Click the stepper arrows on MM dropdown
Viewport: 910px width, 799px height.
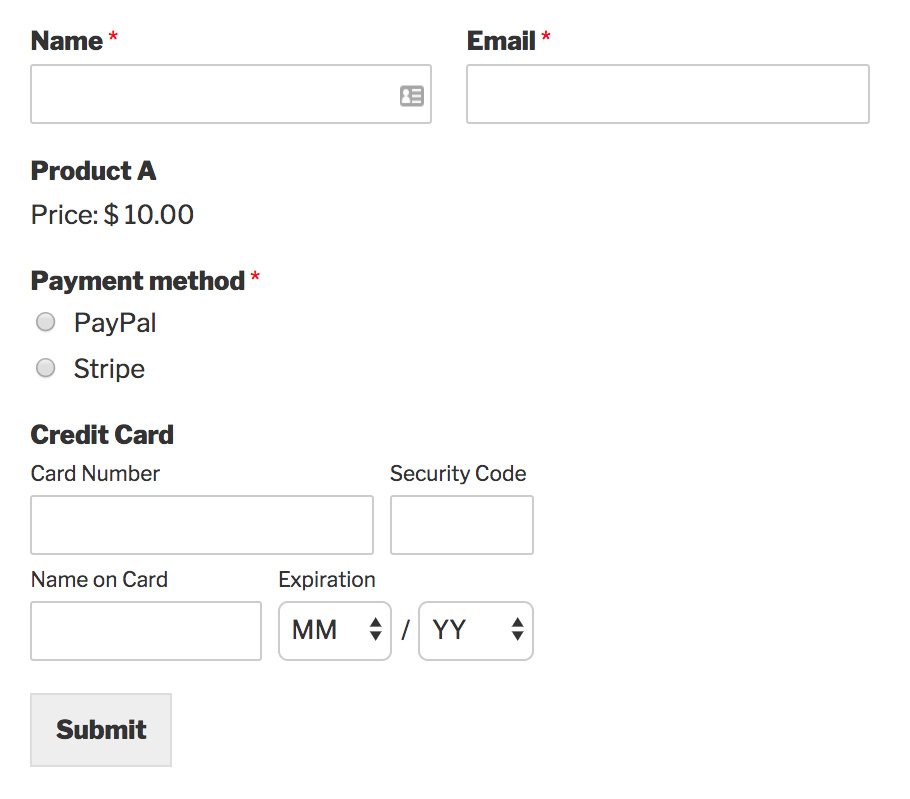click(x=376, y=631)
